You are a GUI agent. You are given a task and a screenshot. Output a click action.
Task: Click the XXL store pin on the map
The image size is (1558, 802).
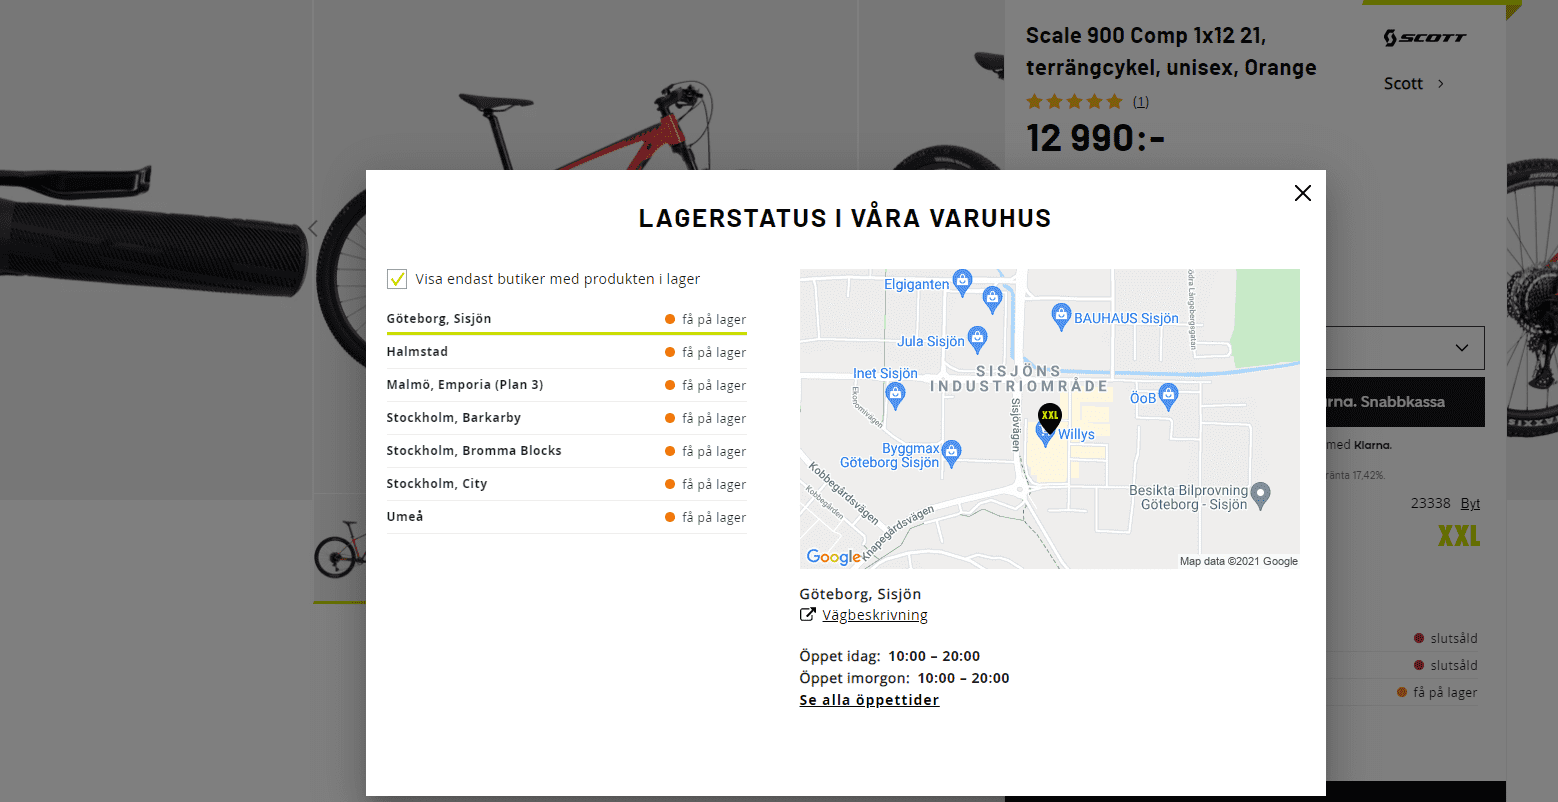click(1049, 417)
